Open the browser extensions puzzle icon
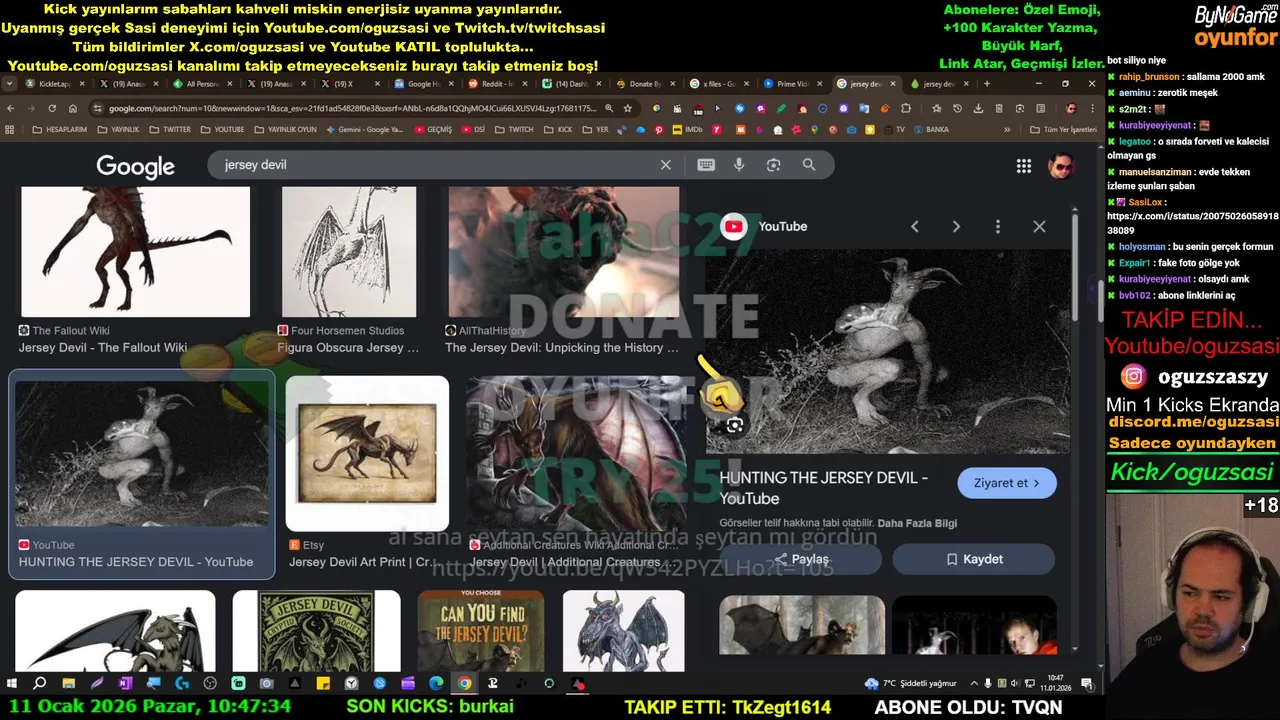Viewport: 1280px width, 720px height. tap(905, 108)
